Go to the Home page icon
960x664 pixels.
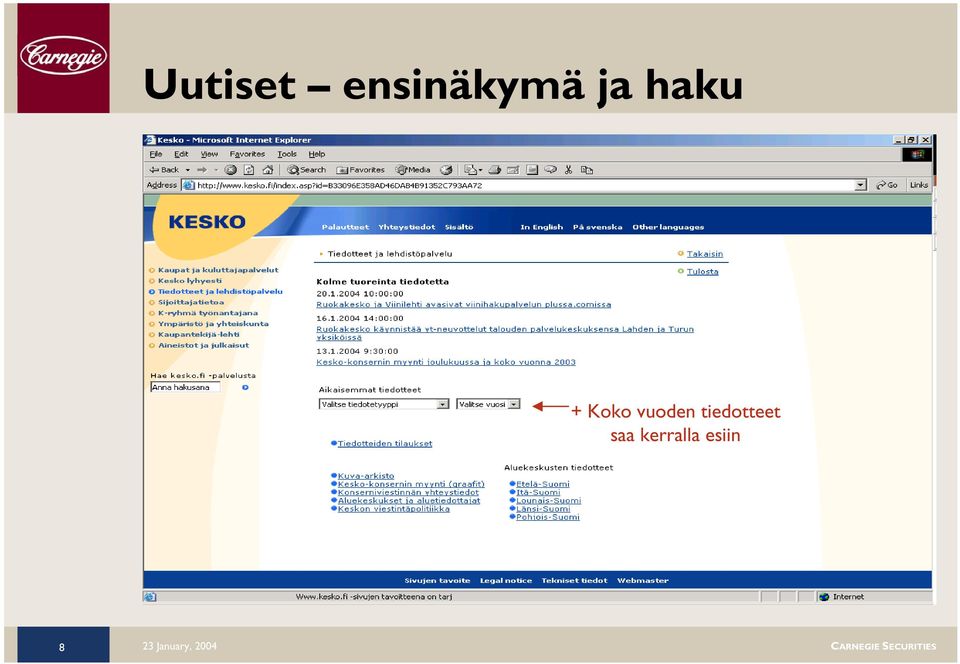(267, 170)
